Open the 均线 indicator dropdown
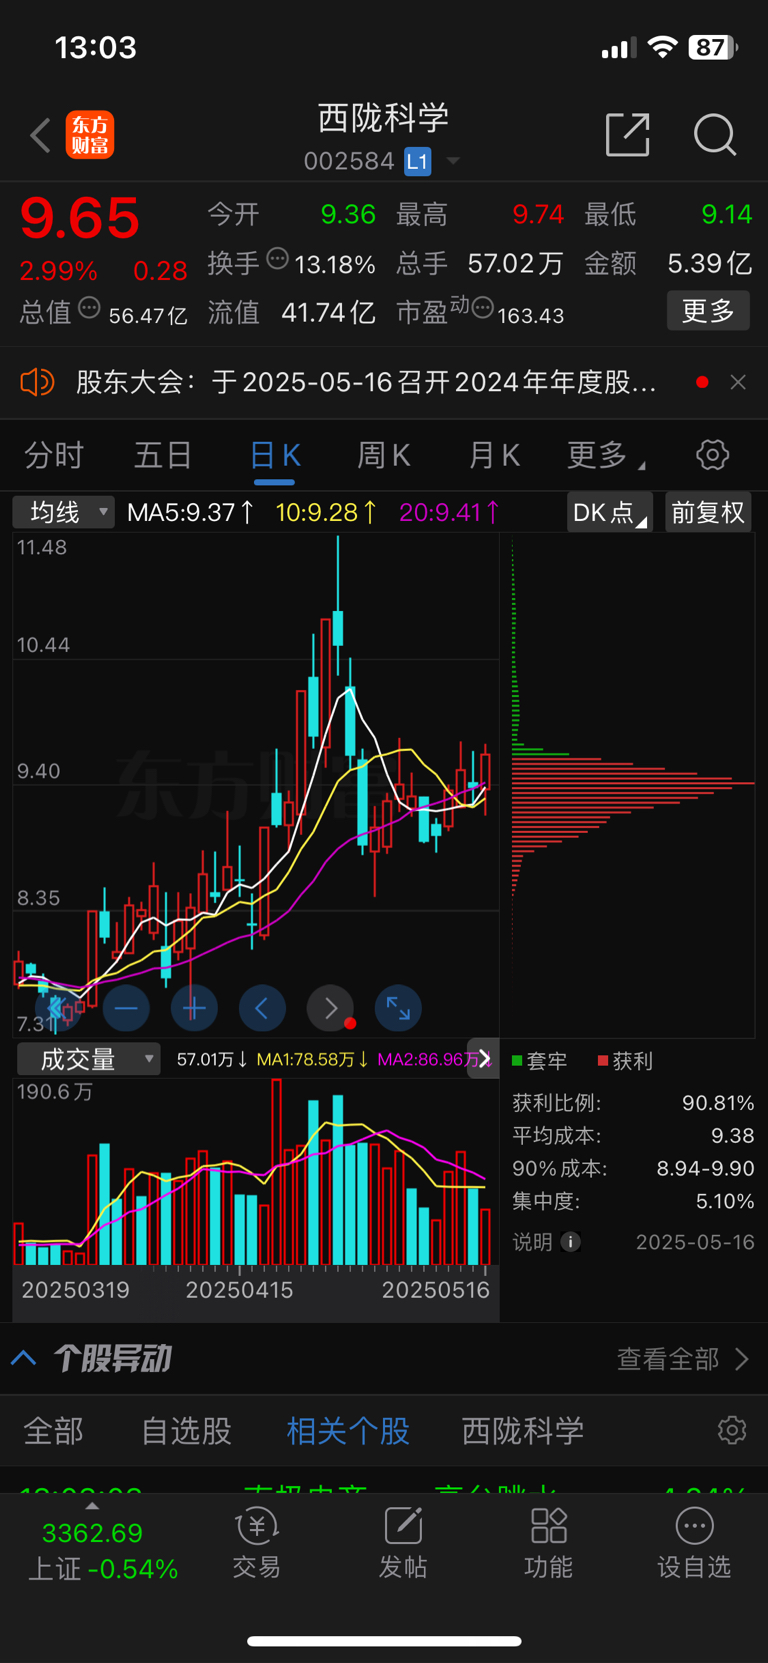This screenshot has height=1663, width=768. click(64, 513)
